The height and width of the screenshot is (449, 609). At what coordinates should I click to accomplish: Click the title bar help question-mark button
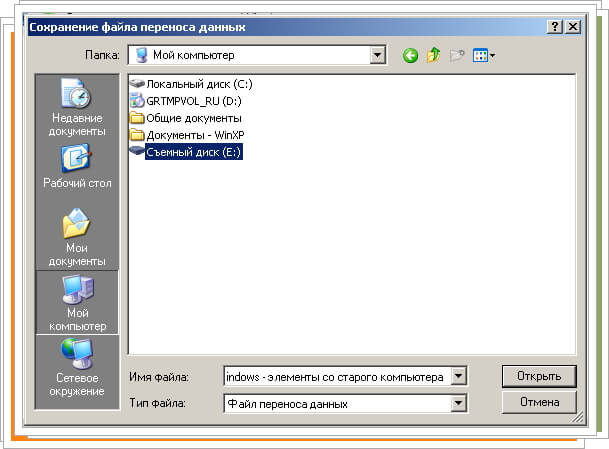(x=554, y=27)
